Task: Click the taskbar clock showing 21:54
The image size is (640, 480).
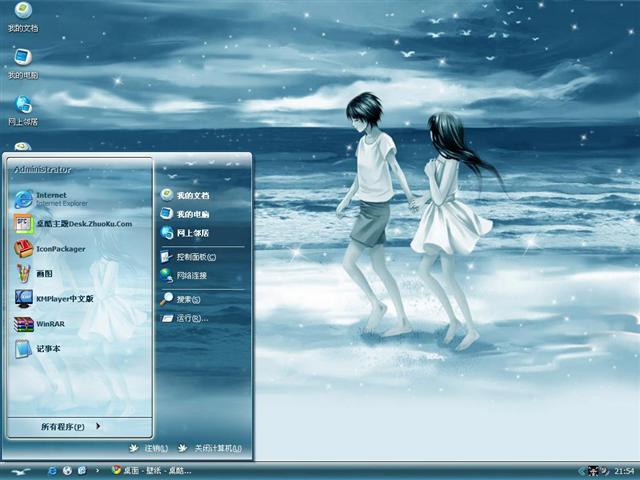Action: click(x=624, y=470)
